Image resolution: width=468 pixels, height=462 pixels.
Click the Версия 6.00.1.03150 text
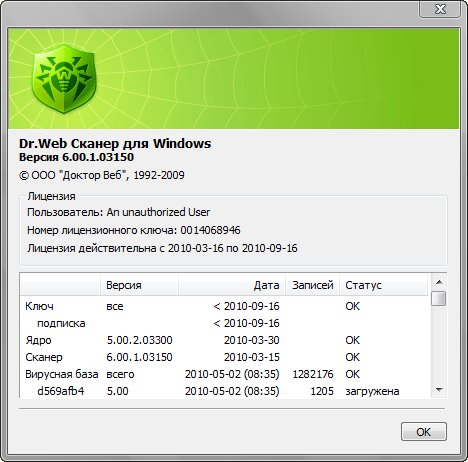(x=76, y=157)
